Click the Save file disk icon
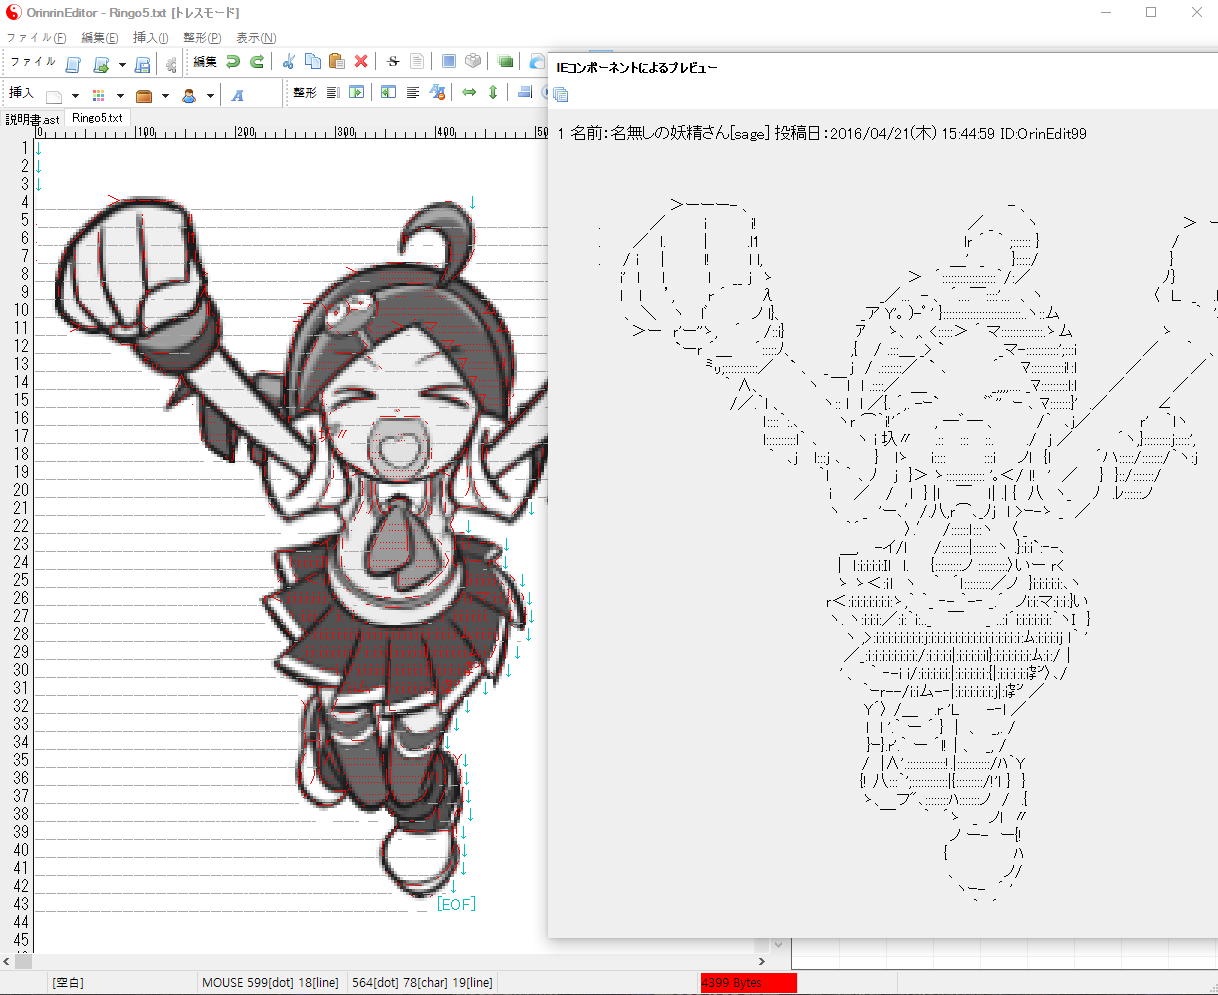 143,65
